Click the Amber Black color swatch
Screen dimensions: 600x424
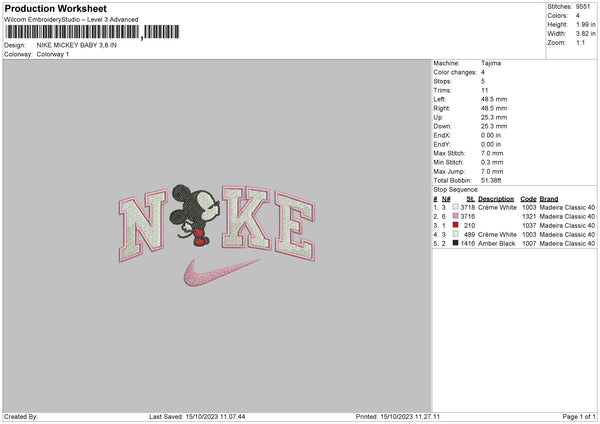[x=455, y=243]
